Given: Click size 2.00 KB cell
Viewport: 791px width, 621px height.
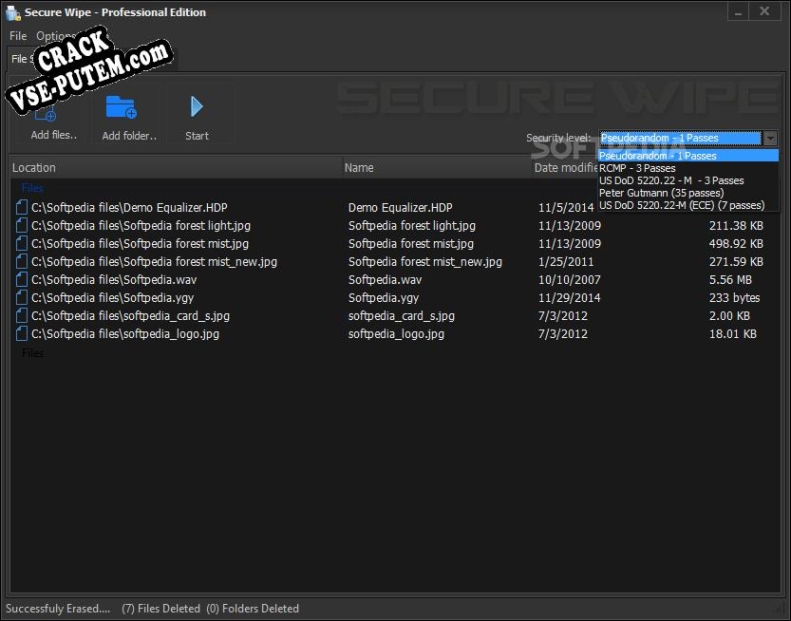Looking at the screenshot, I should [x=729, y=316].
